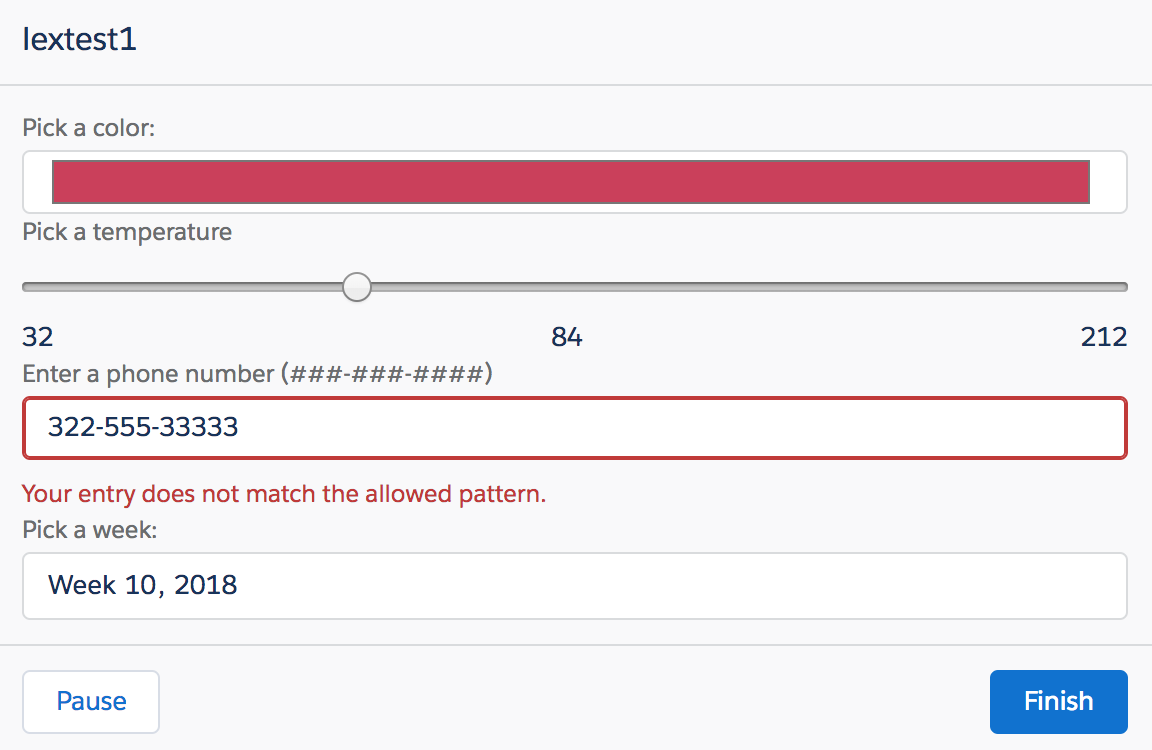Viewport: 1152px width, 750px height.
Task: Place cursor after 322-555-33333 text
Action: click(241, 428)
